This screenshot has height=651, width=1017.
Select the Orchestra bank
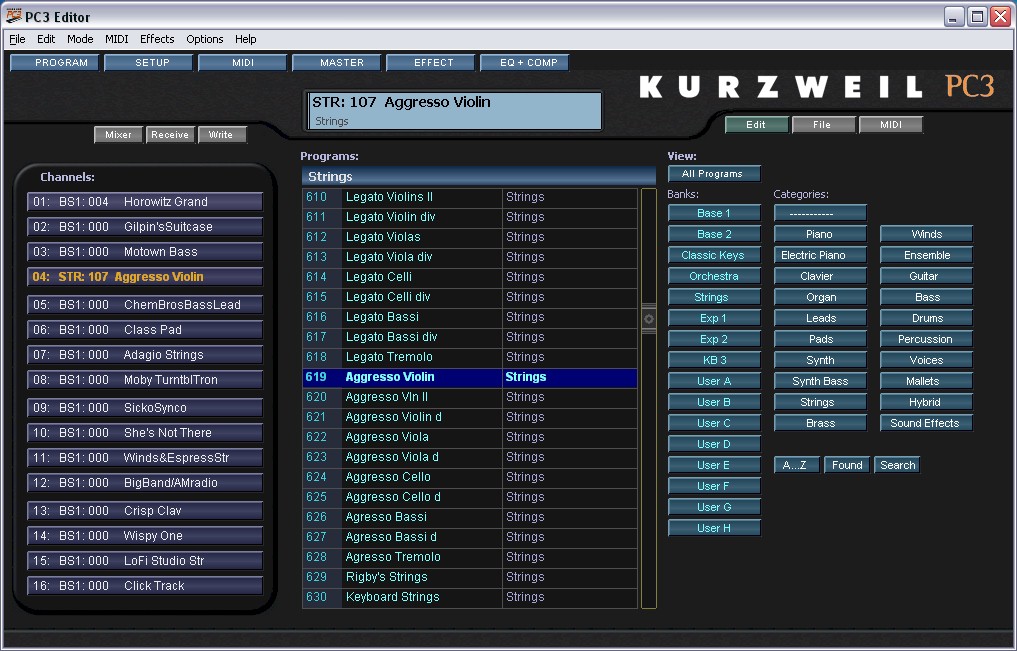(714, 276)
